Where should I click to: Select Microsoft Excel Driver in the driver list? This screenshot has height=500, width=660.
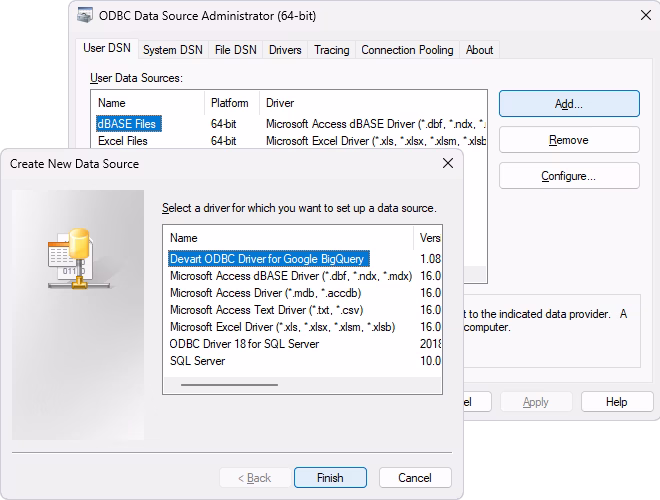click(x=282, y=327)
